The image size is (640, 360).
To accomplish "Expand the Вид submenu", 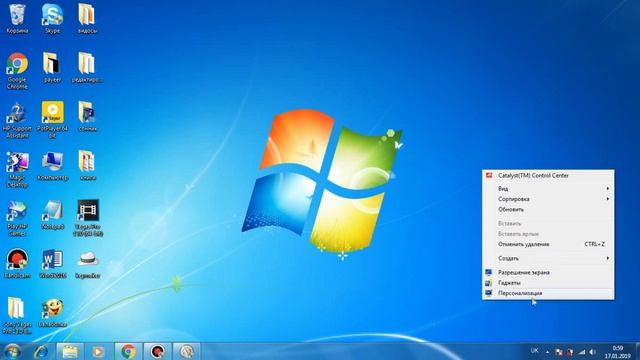I will click(548, 189).
